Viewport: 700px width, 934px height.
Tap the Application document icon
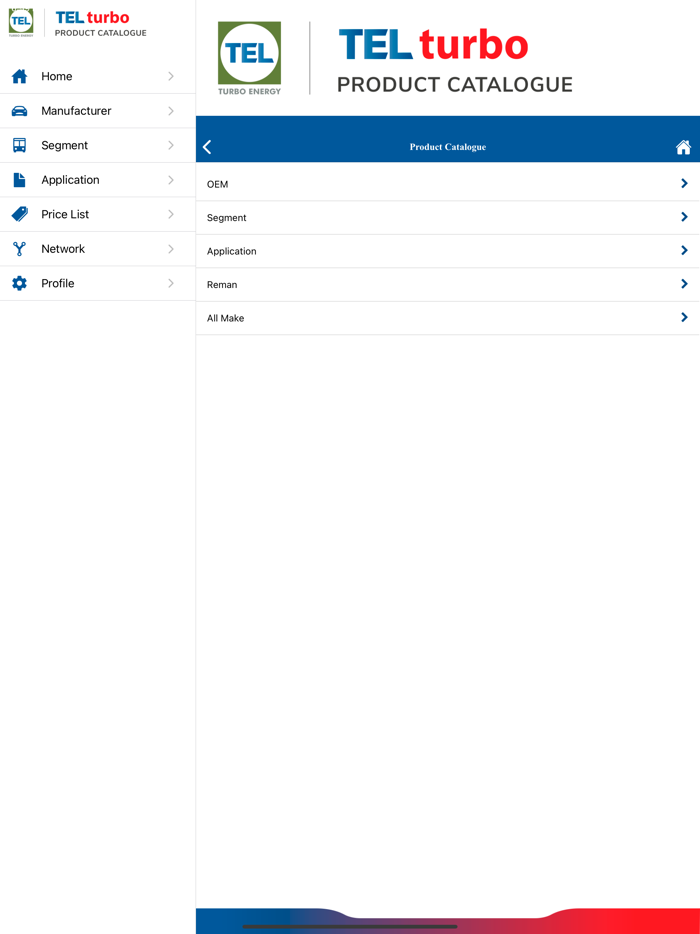tap(20, 180)
